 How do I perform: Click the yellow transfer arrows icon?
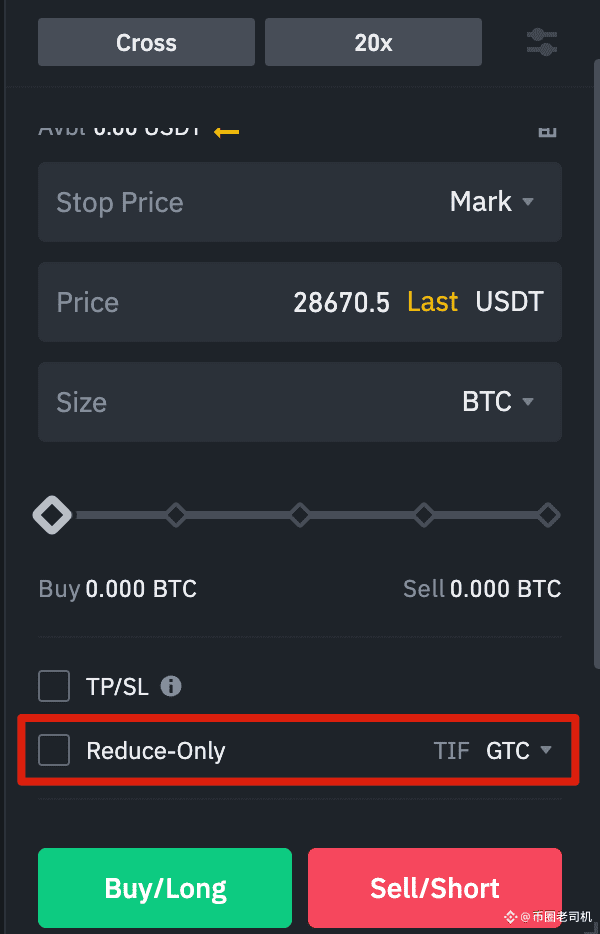[x=226, y=132]
